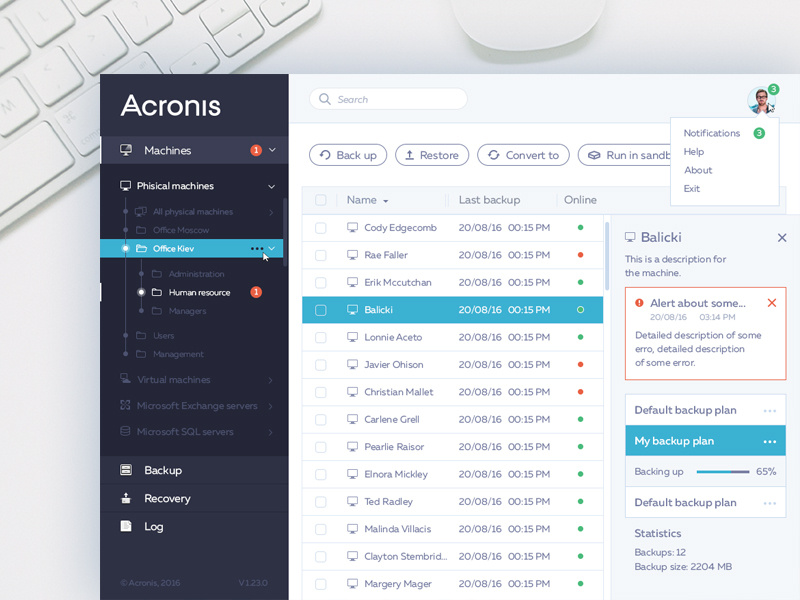The height and width of the screenshot is (600, 800).
Task: Click the red badge on Human resource
Action: (x=256, y=292)
